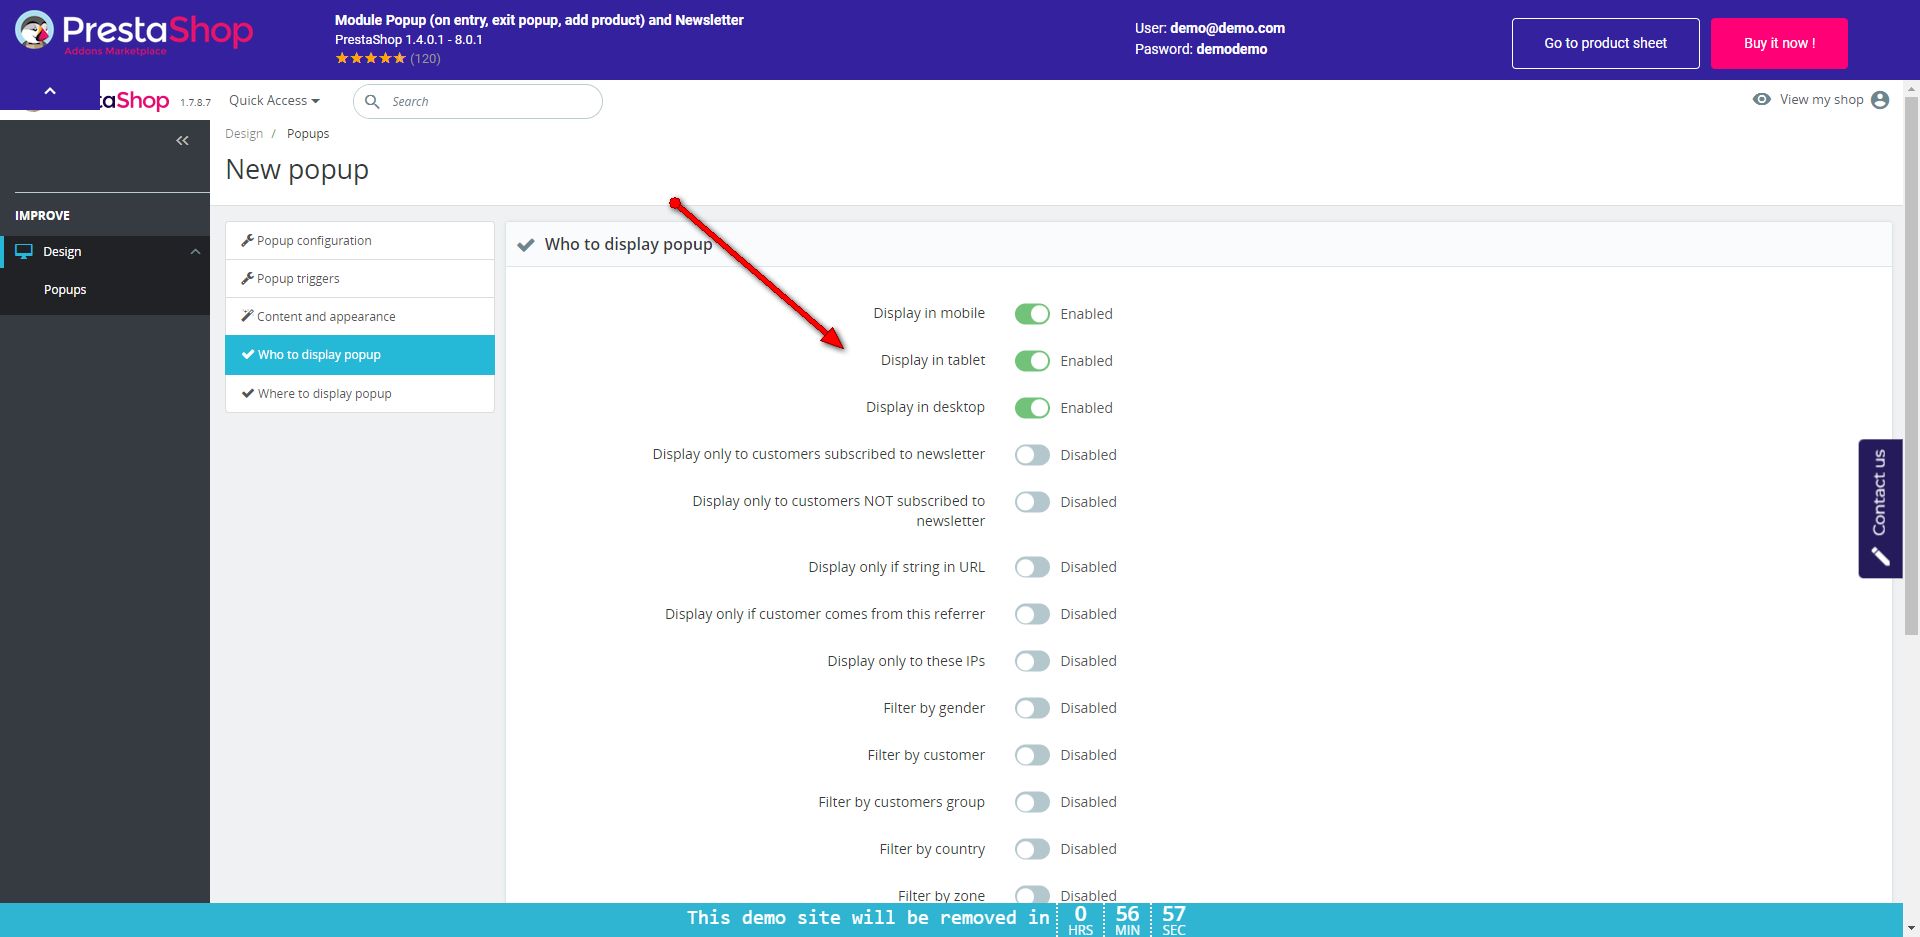The height and width of the screenshot is (937, 1920).
Task: Click the demo removal countdown minutes value
Action: point(1127,914)
